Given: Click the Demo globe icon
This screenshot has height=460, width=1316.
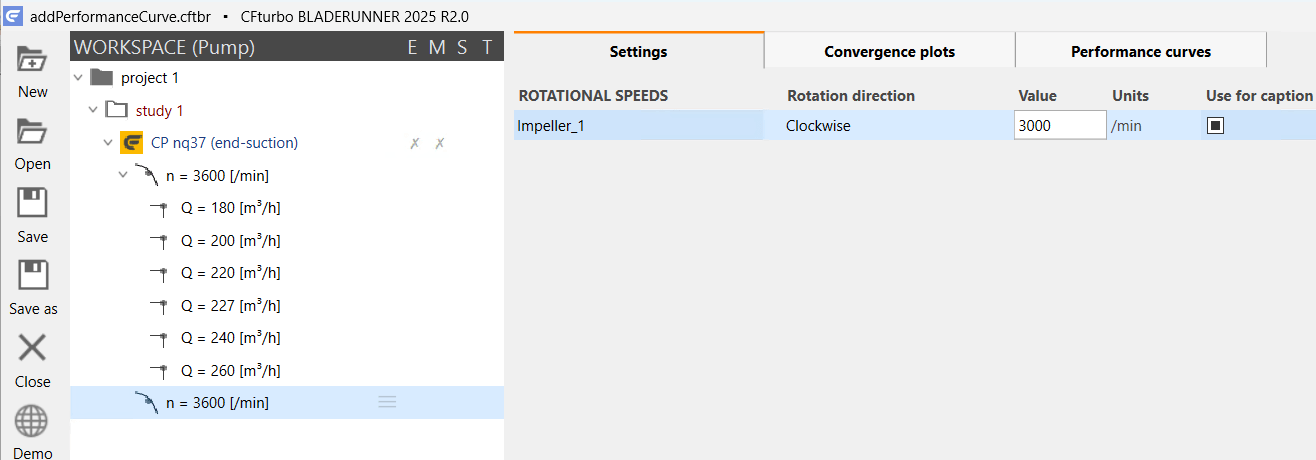Looking at the screenshot, I should [32, 421].
